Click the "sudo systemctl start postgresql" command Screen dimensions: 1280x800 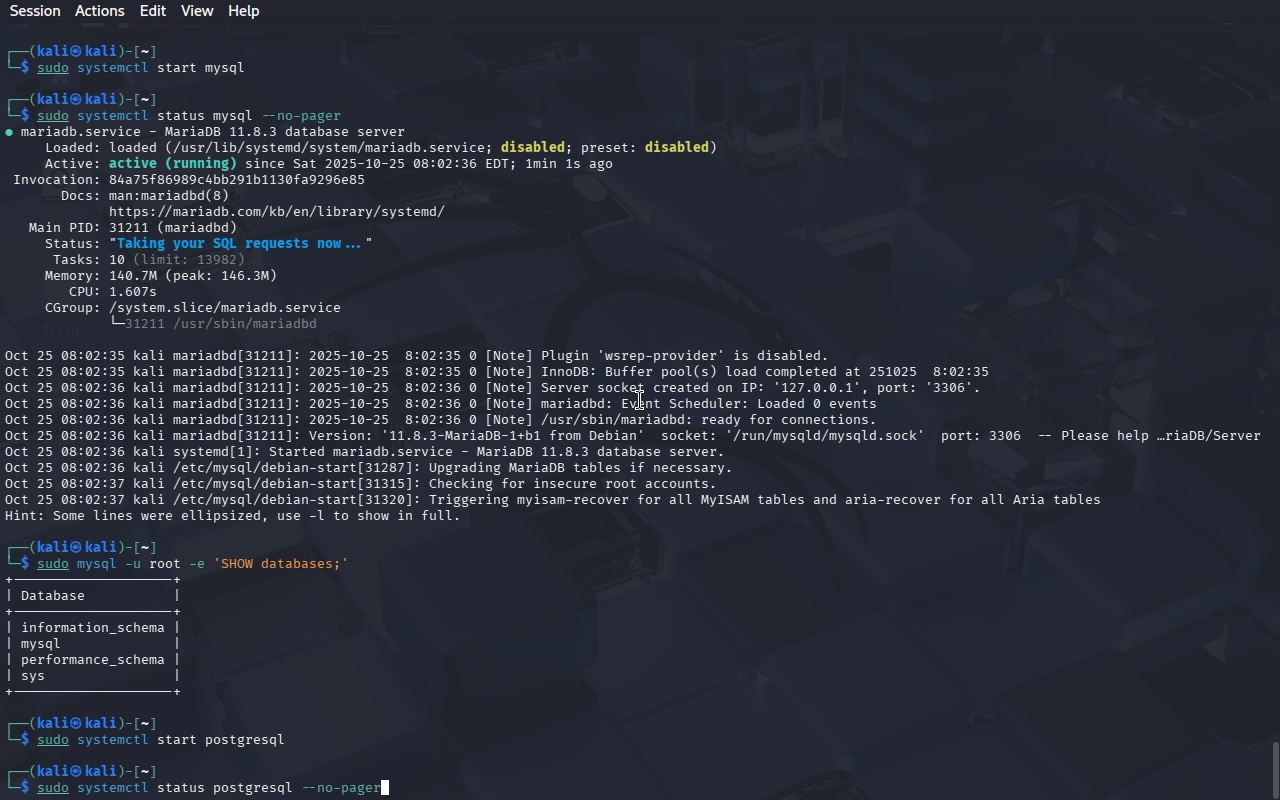160,740
